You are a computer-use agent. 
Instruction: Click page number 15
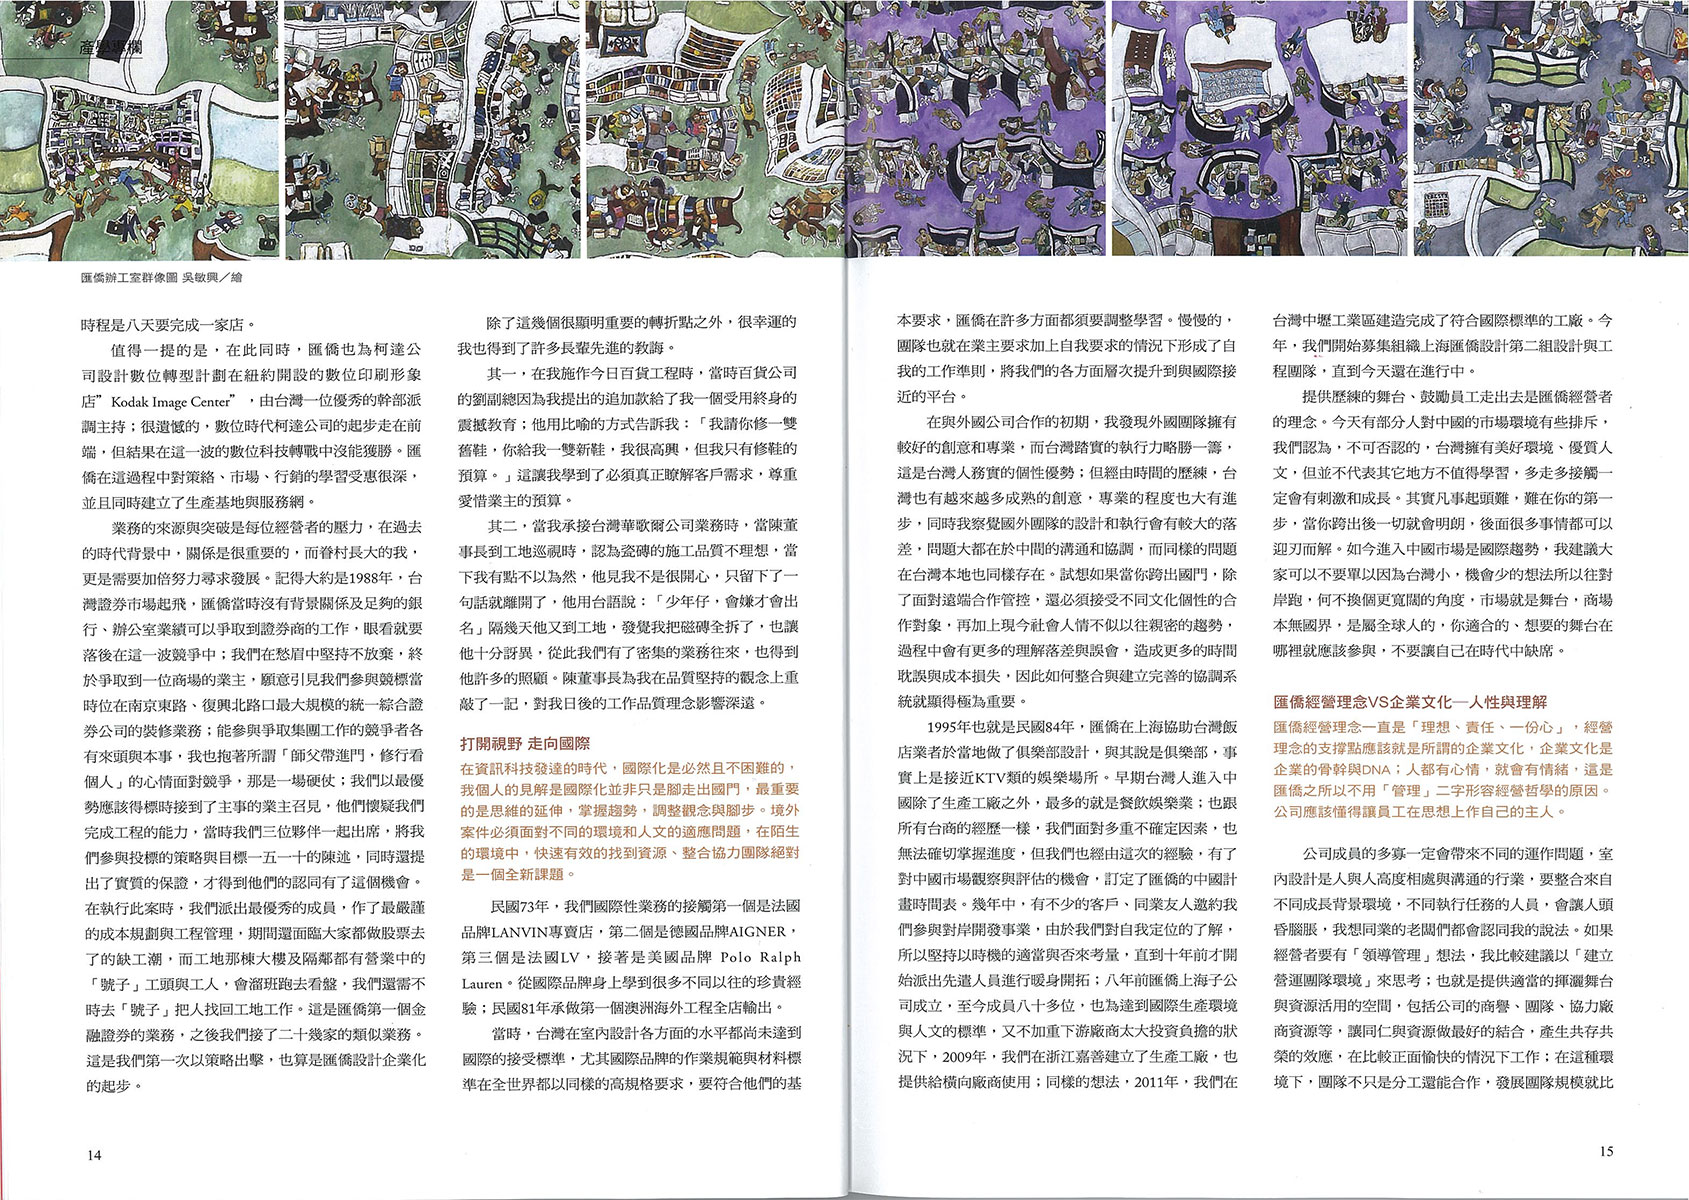[1606, 1151]
